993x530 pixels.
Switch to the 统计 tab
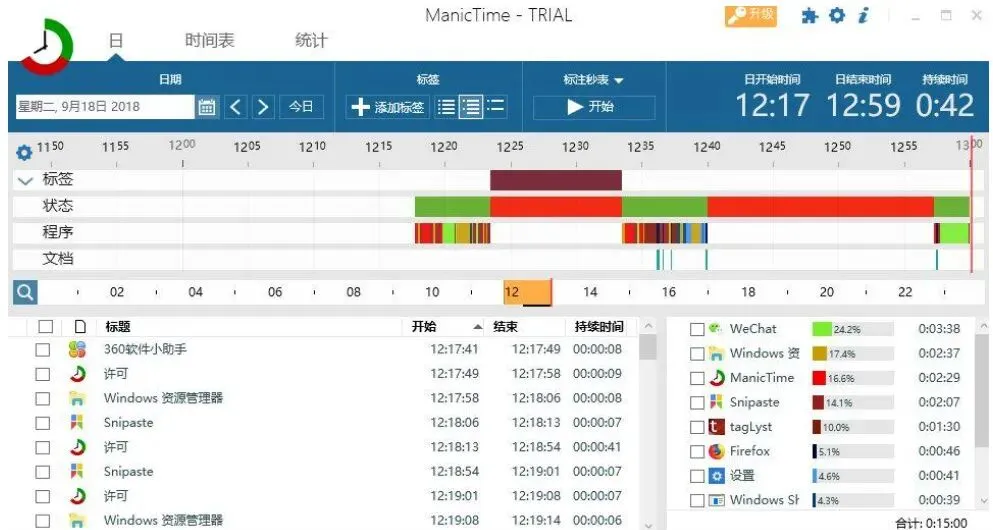pos(311,41)
